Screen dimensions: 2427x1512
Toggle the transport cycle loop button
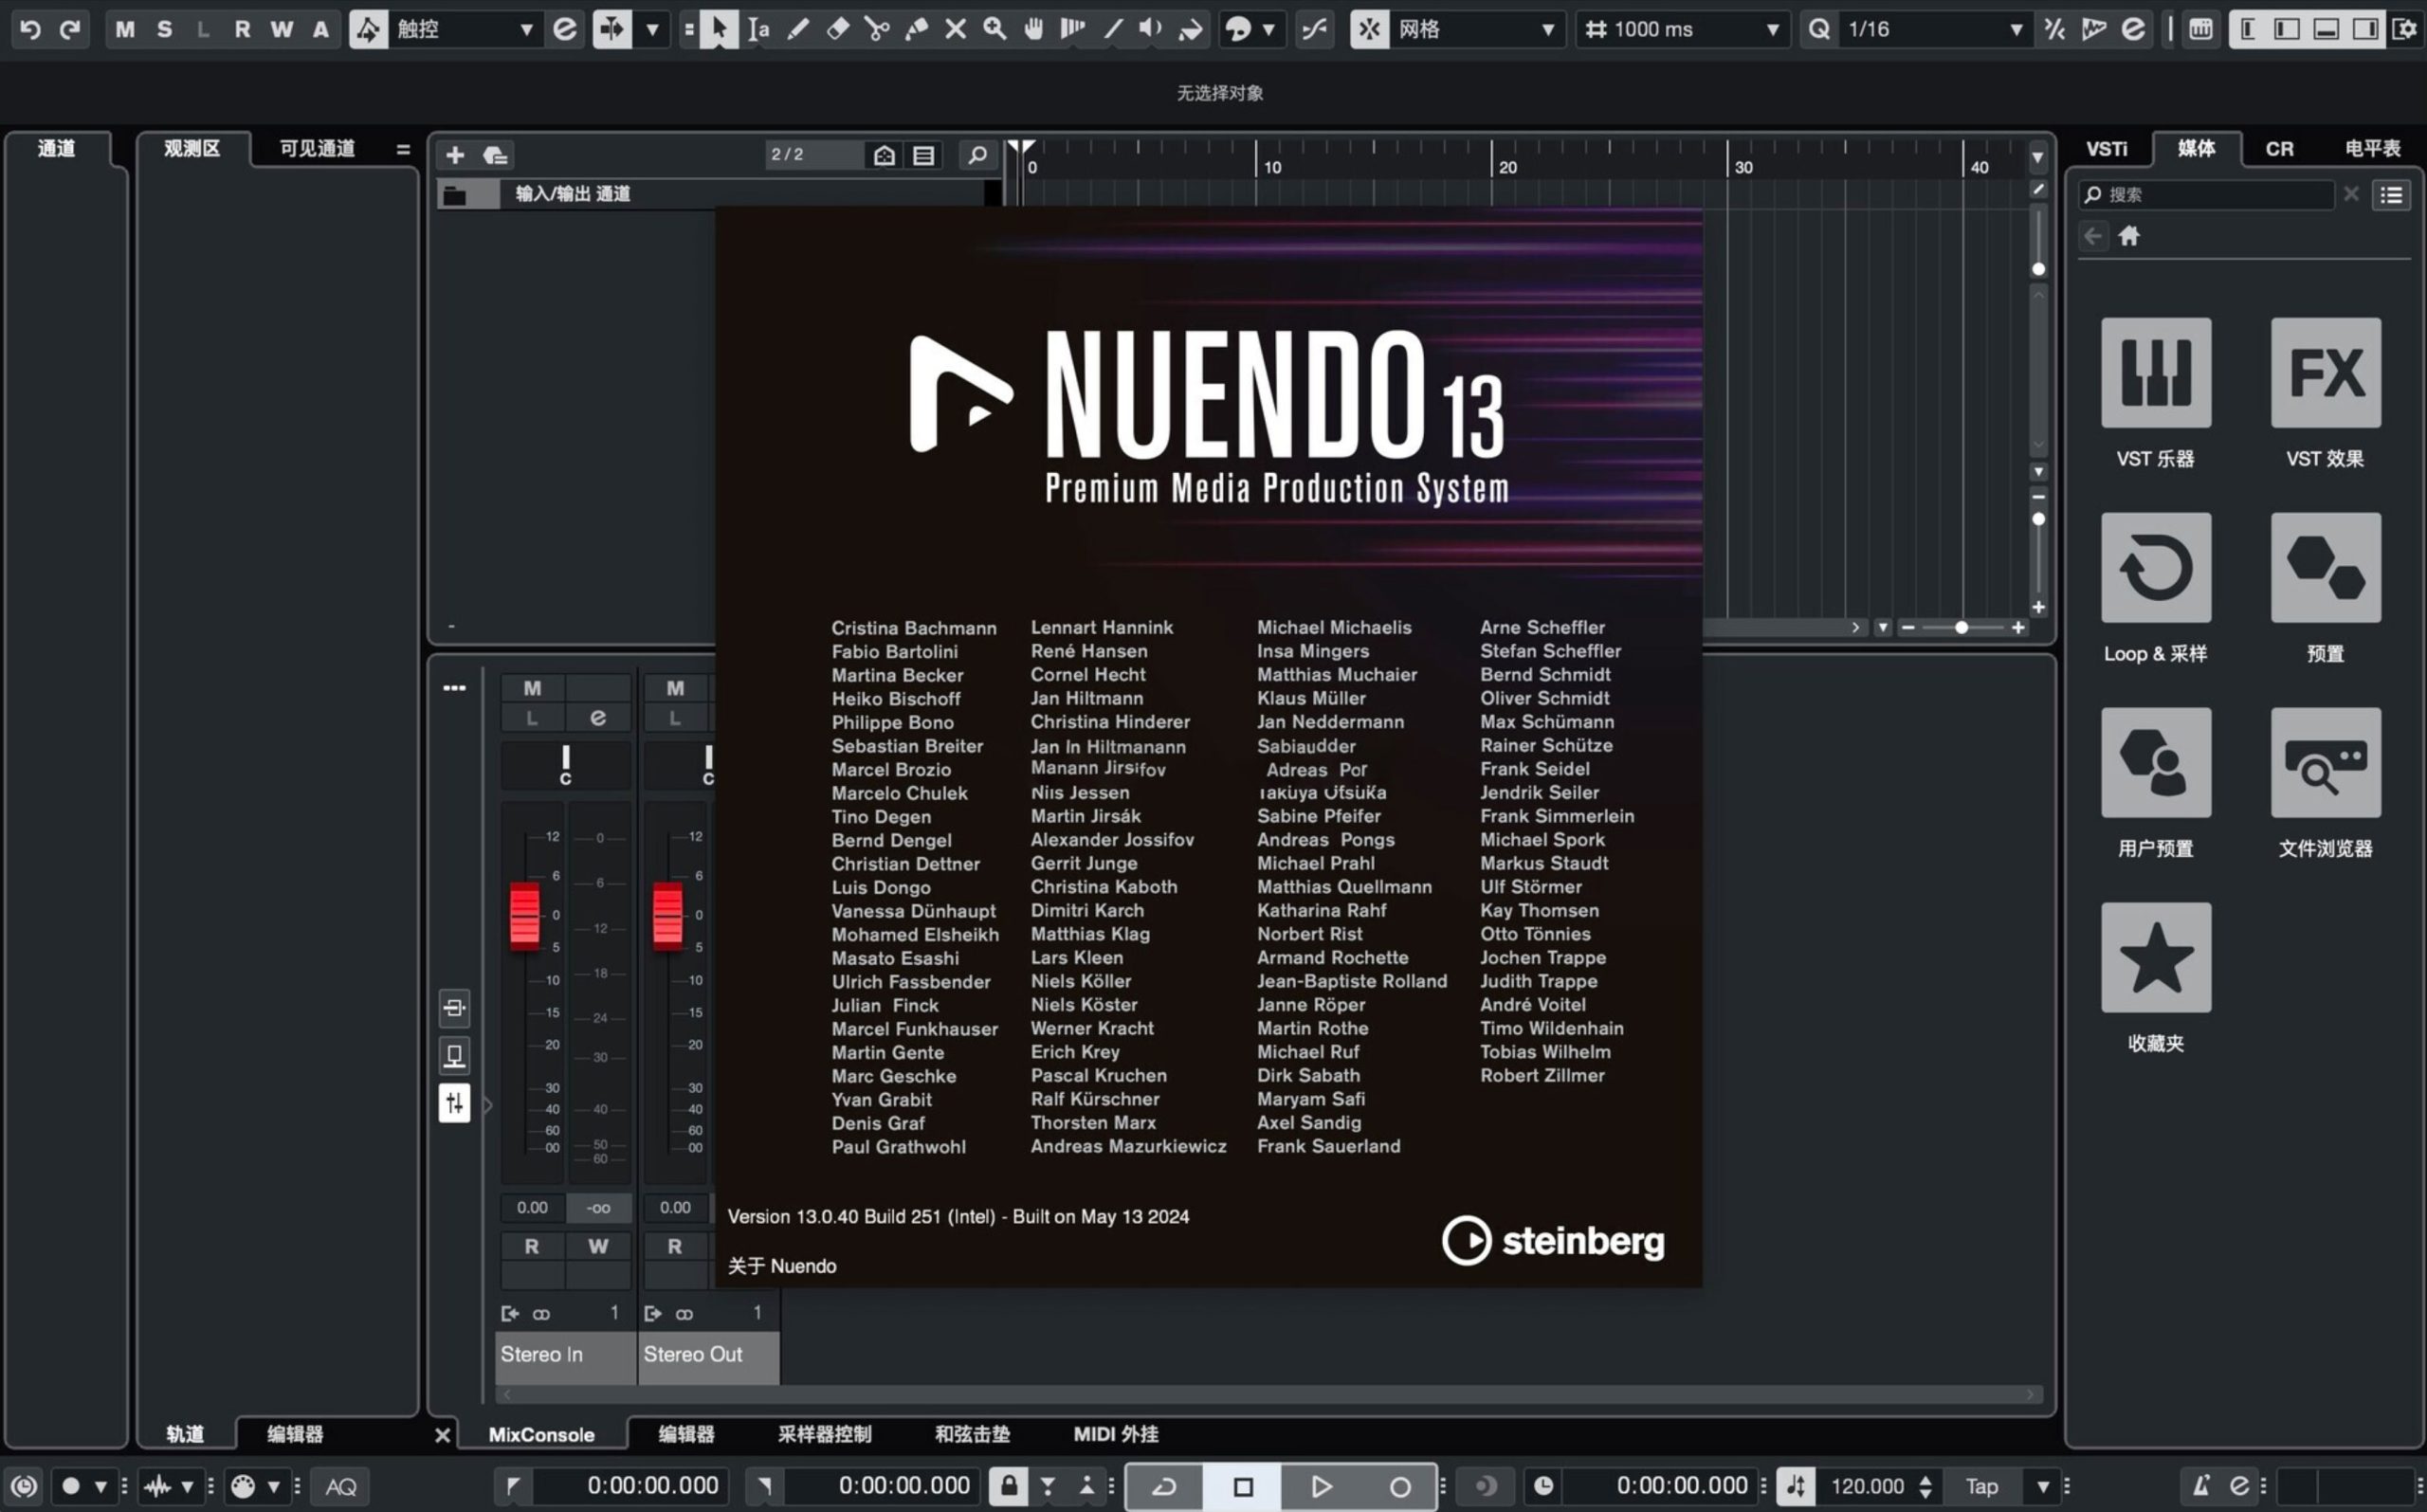[1164, 1486]
